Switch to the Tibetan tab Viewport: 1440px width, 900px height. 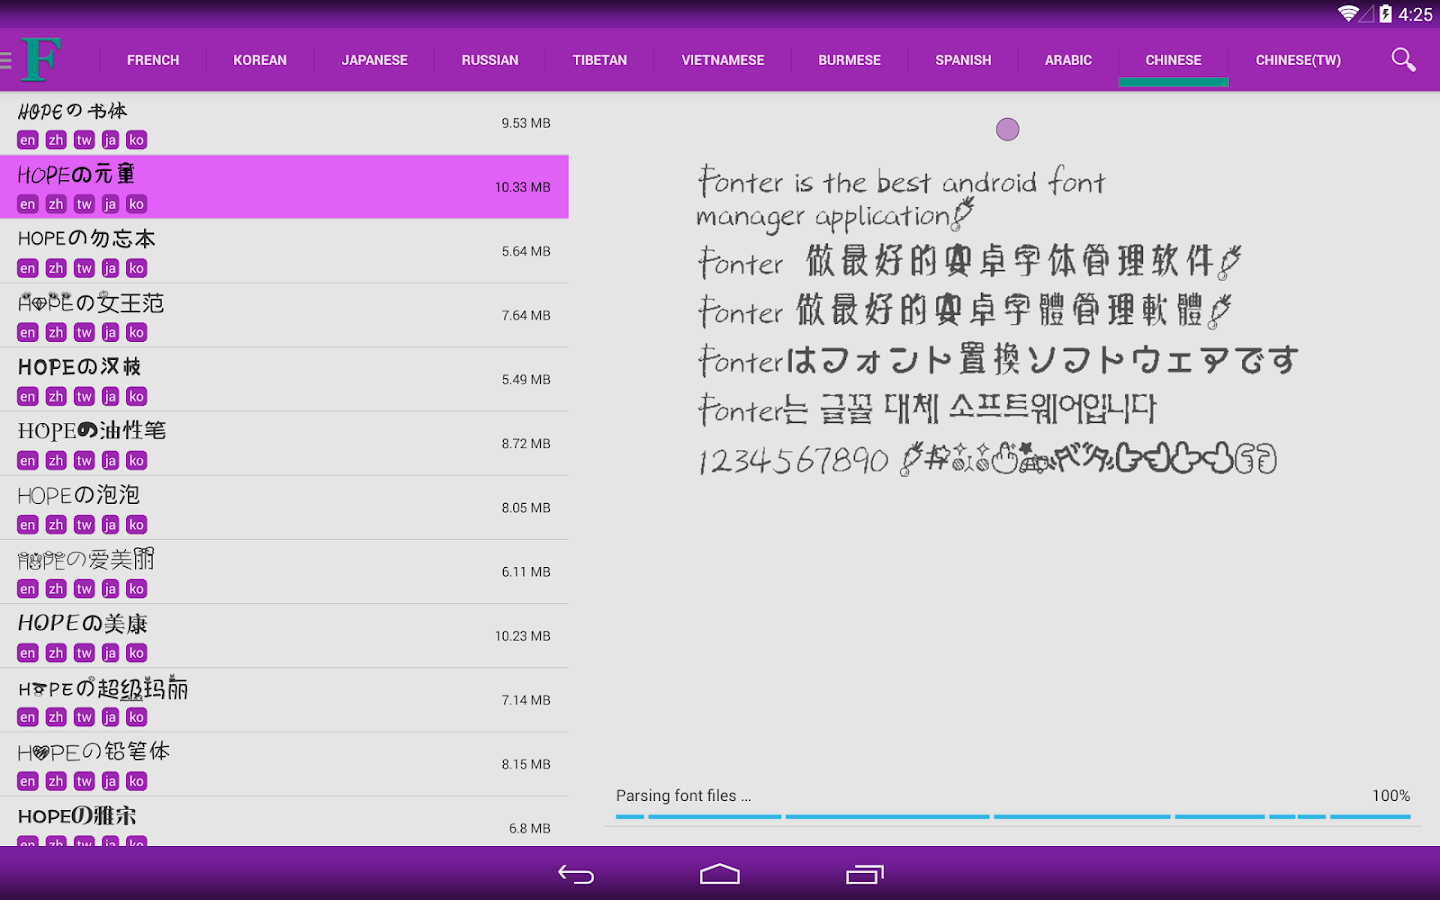click(x=600, y=60)
